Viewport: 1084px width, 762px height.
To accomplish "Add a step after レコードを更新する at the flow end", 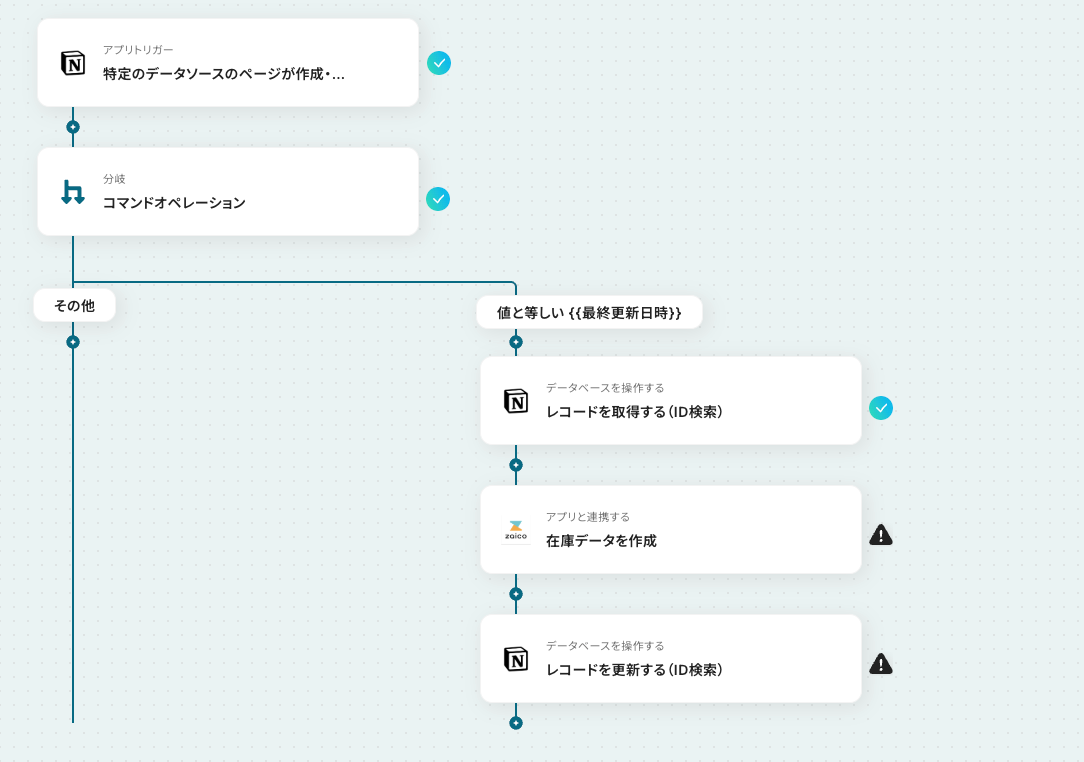I will 516,723.
